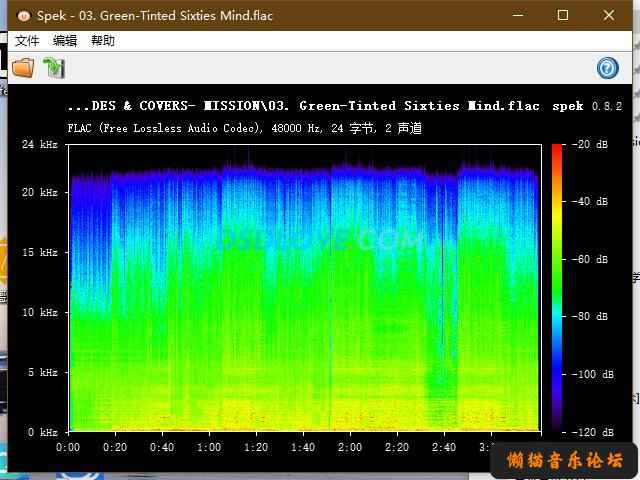This screenshot has width=640, height=480.
Task: Click the 2:20 time axis label
Action: [397, 447]
